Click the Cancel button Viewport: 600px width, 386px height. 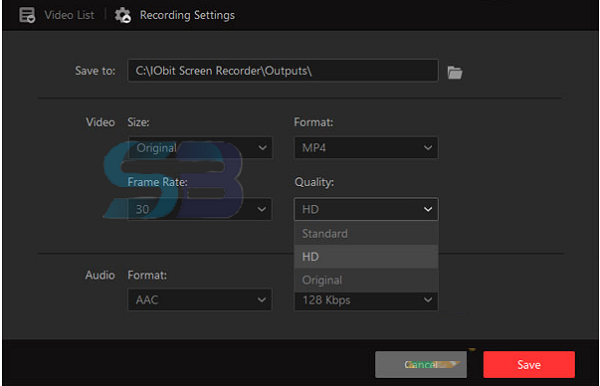[421, 365]
